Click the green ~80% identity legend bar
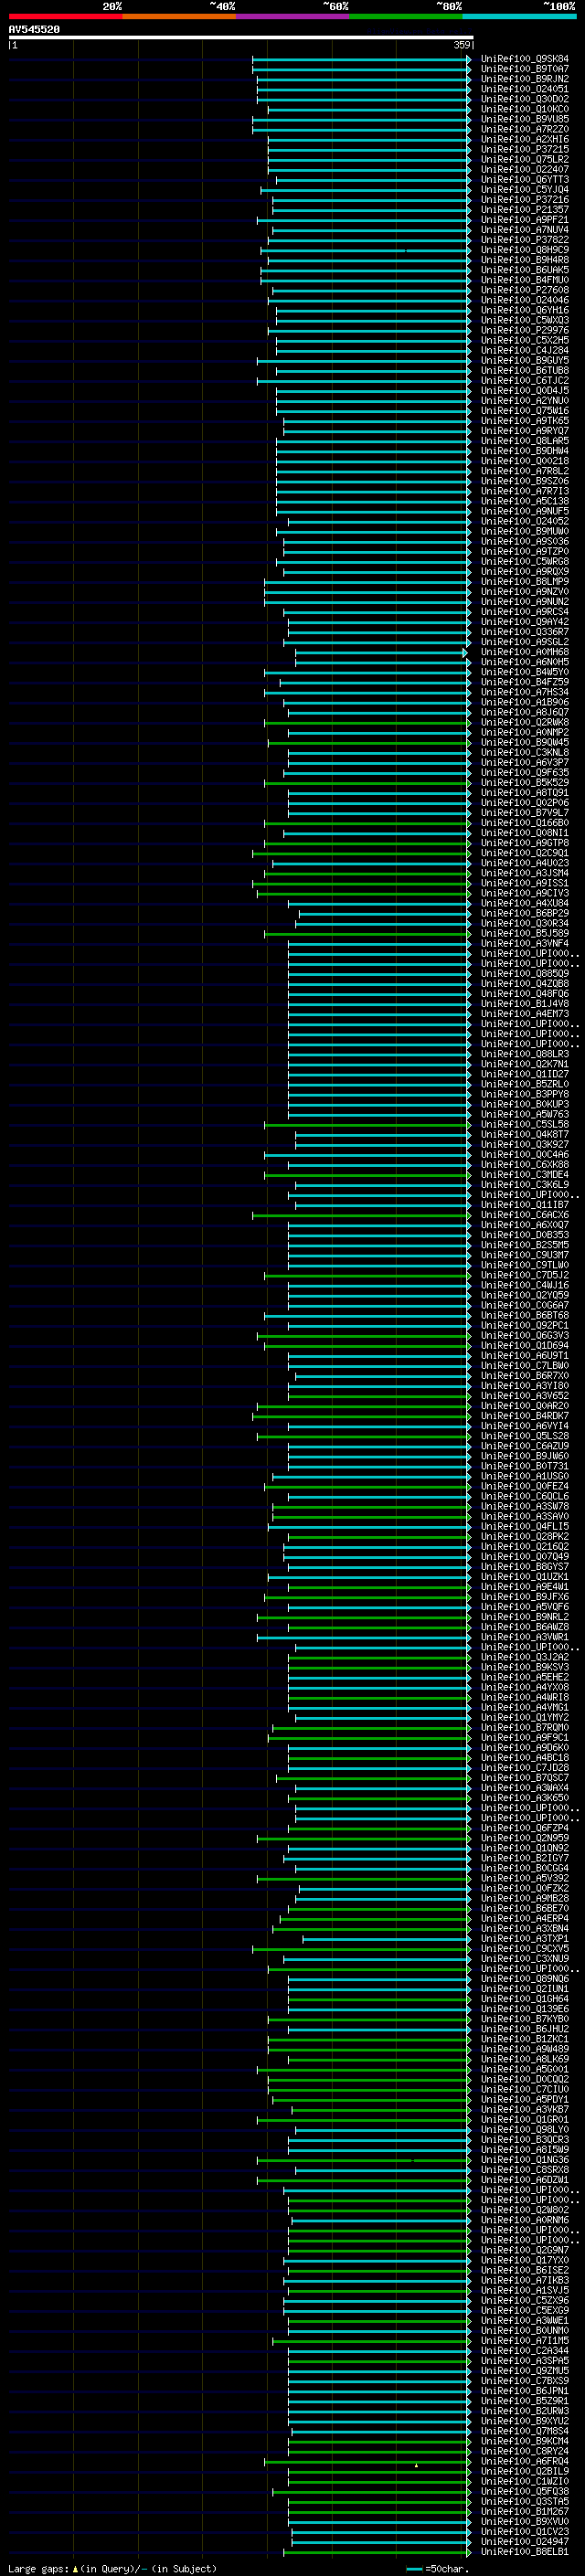Image resolution: width=585 pixels, height=2576 pixels. coord(406,16)
